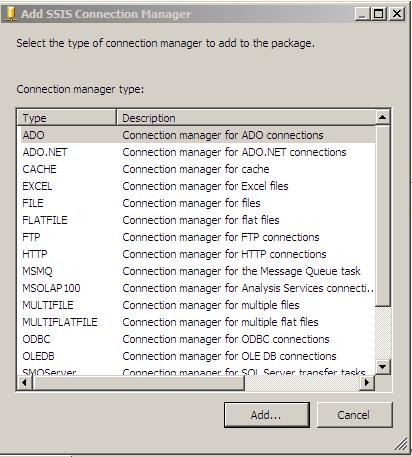Click the Type column header
412x457 pixels.
tap(67, 118)
